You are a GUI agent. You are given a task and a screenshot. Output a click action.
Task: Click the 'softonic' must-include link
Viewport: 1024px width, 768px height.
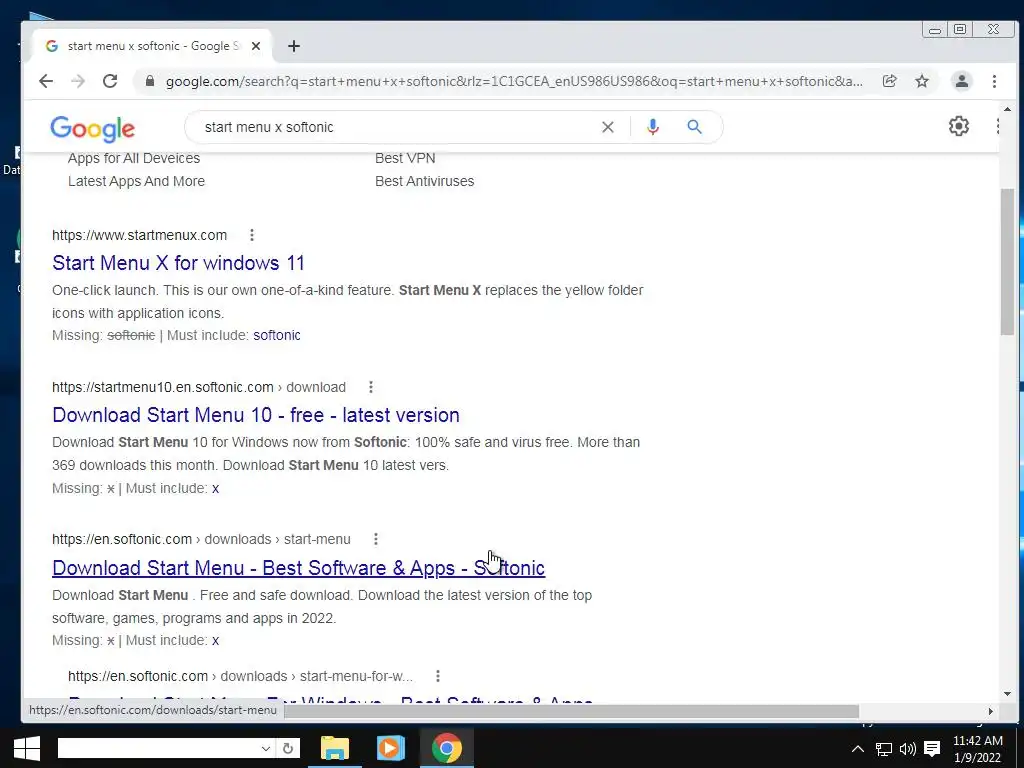pos(277,335)
